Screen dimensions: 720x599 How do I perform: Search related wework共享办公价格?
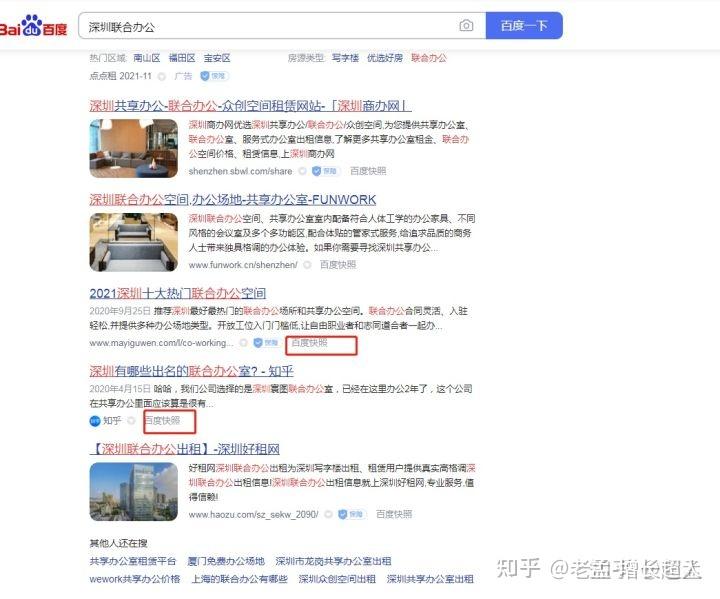(135, 579)
